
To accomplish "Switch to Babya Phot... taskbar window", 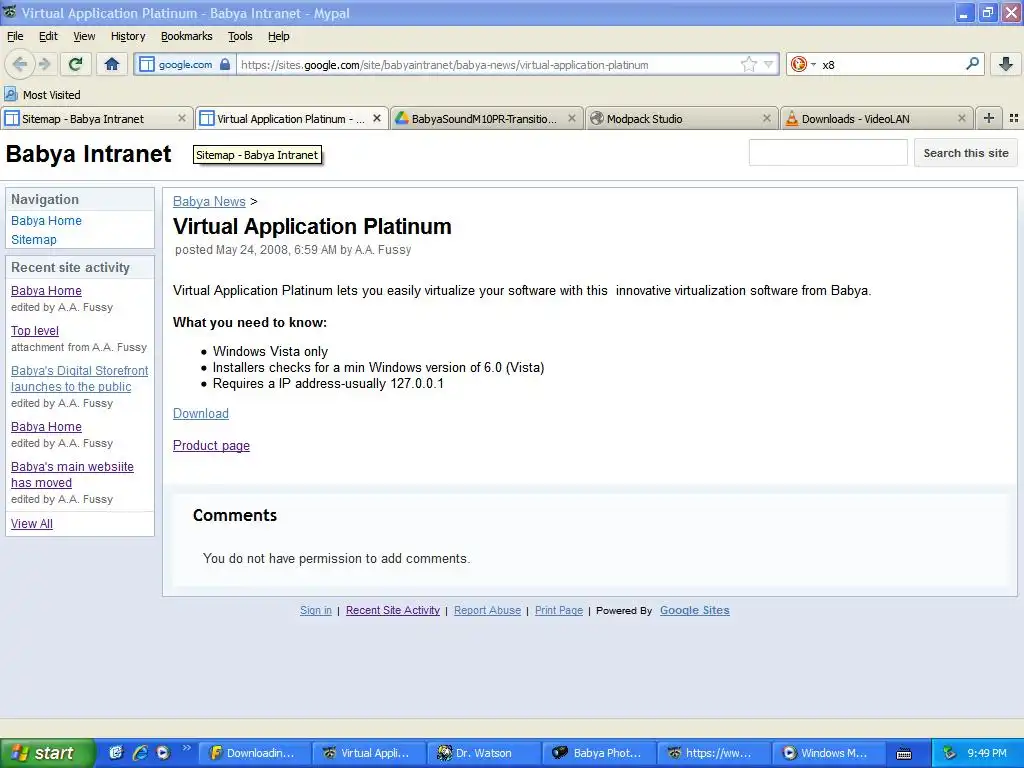I will point(599,753).
